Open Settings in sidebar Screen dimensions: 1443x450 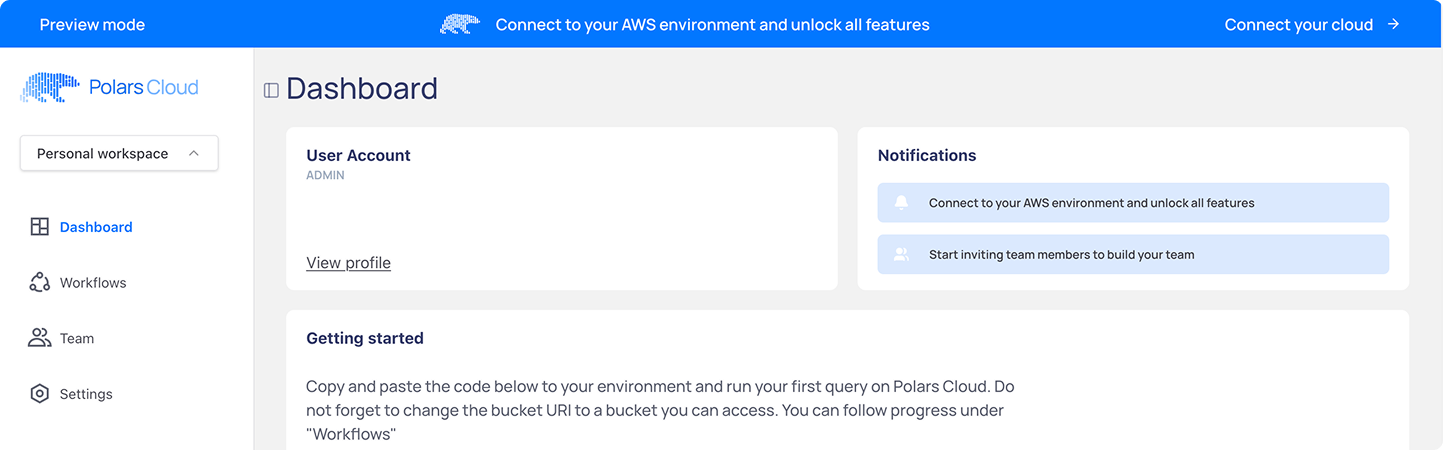(x=86, y=394)
